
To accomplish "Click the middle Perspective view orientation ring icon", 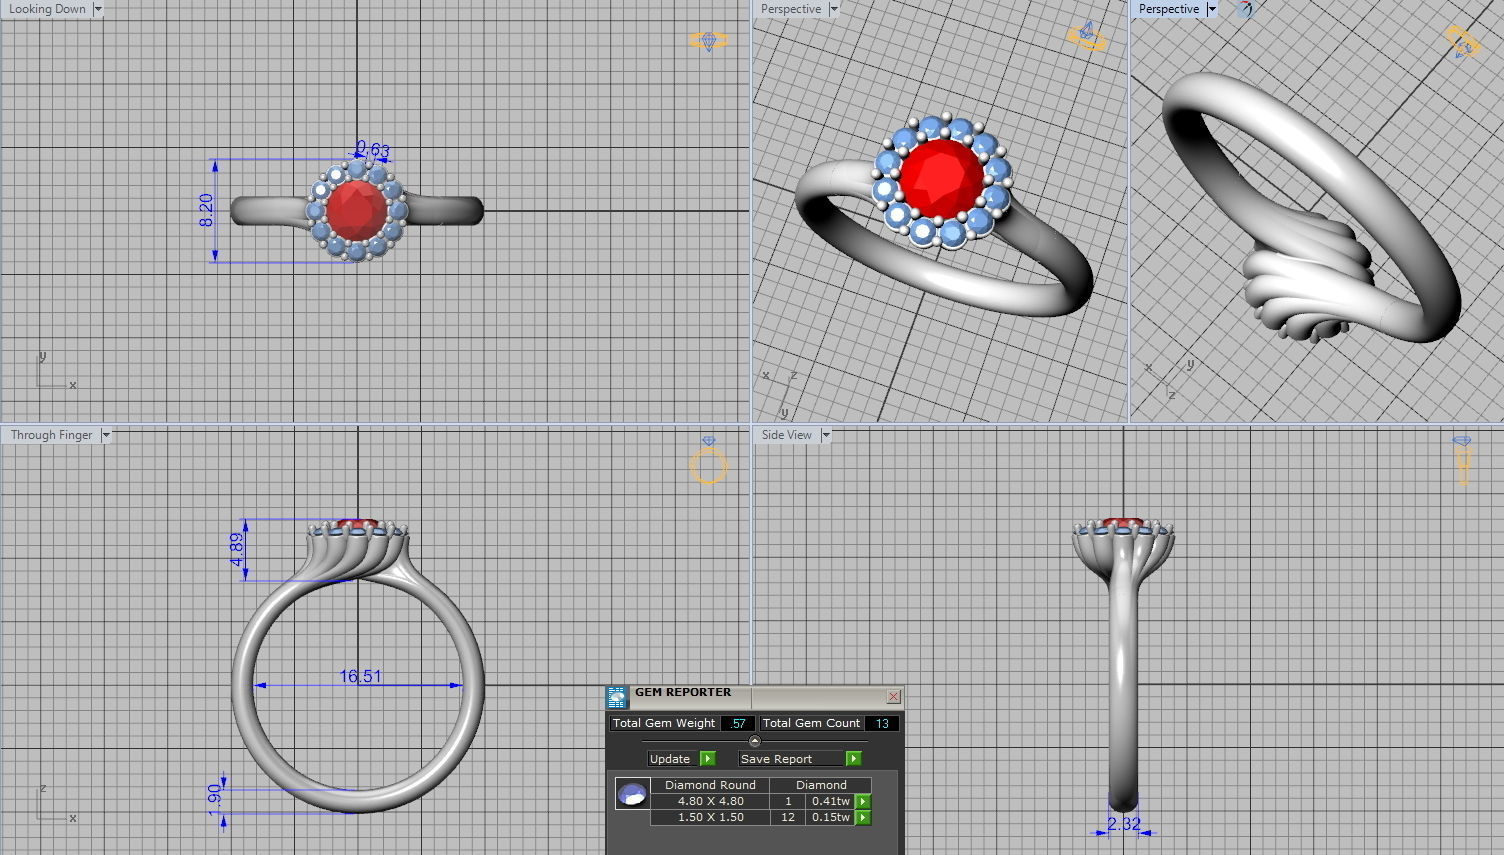I will [1086, 37].
